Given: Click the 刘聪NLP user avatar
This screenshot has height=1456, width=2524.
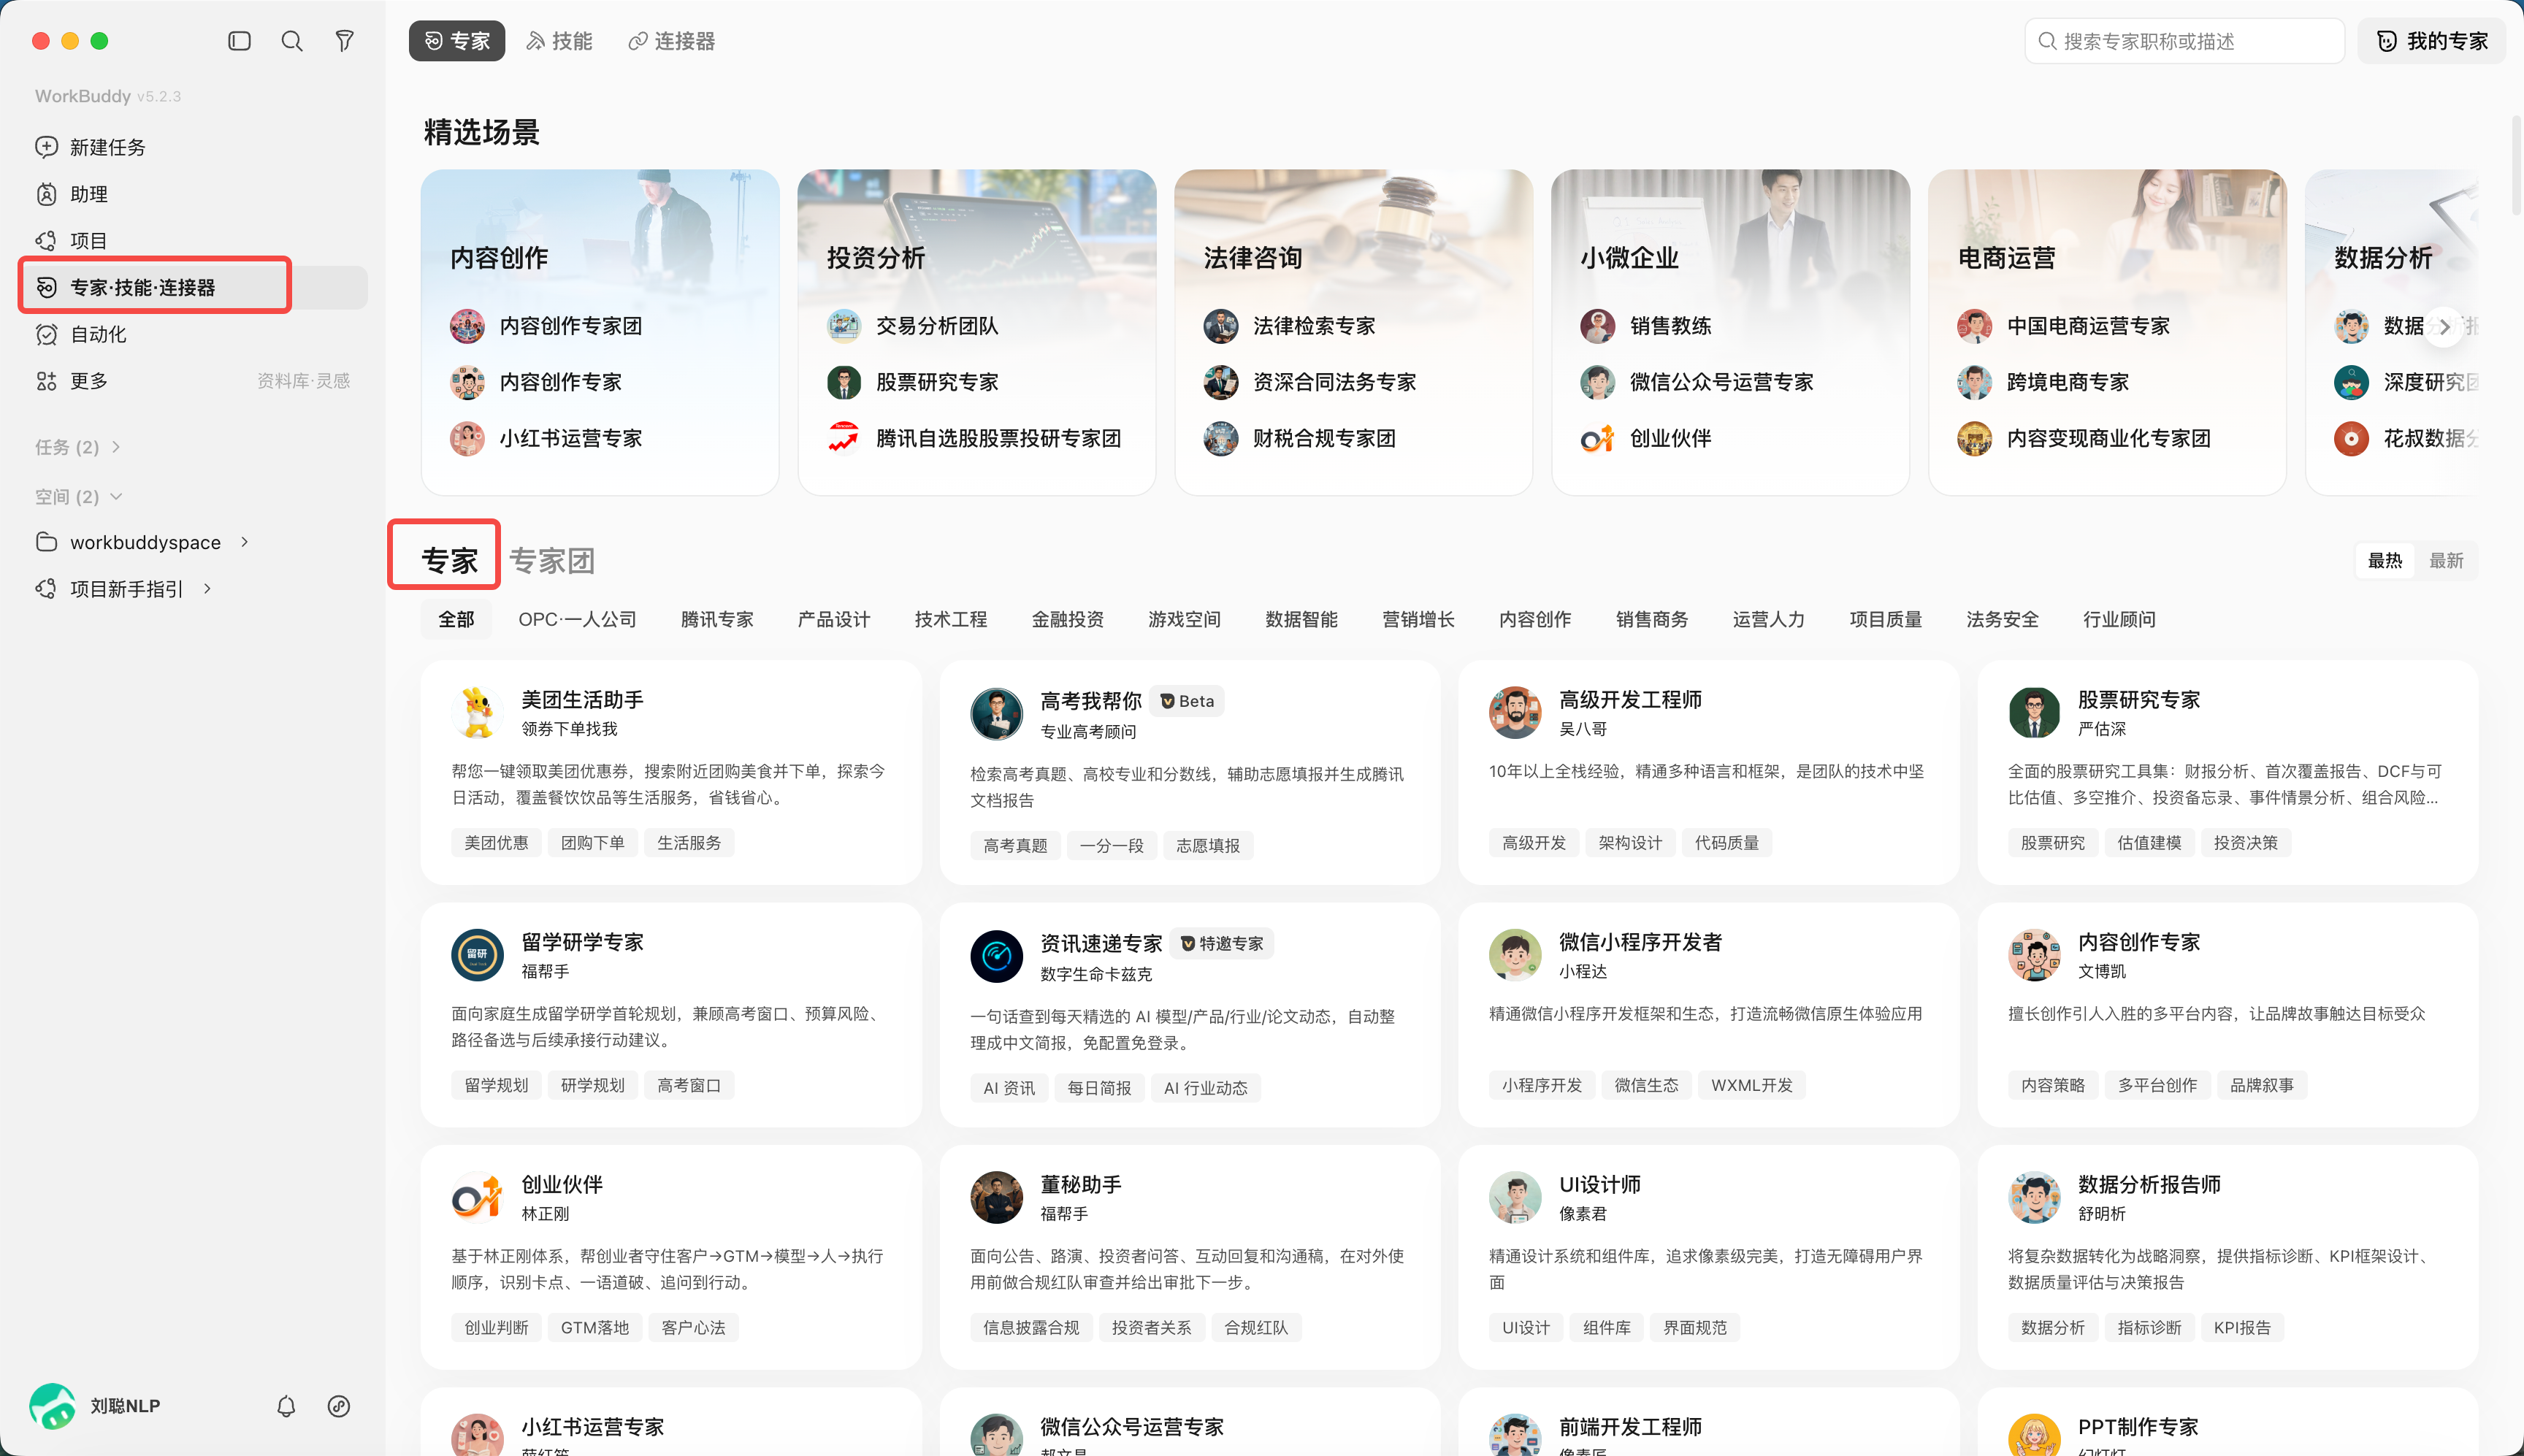Looking at the screenshot, I should click(x=53, y=1406).
